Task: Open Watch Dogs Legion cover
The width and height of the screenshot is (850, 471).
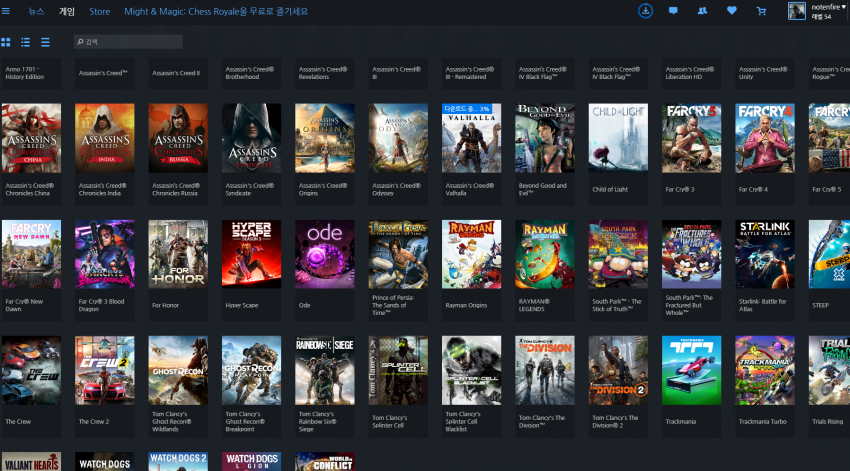Action: click(252, 461)
